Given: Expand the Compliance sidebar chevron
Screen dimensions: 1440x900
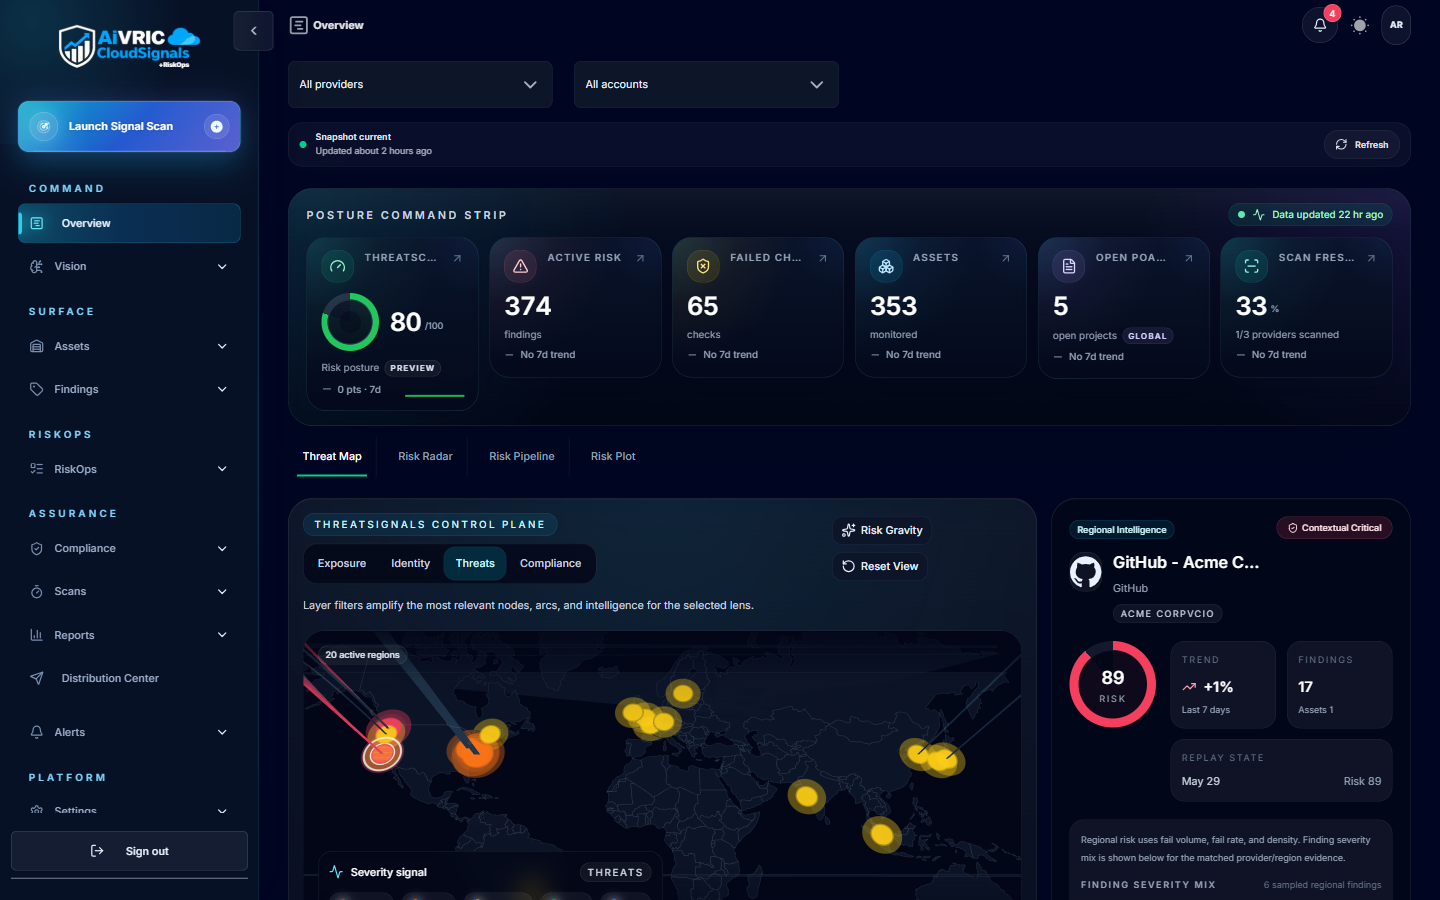Looking at the screenshot, I should pyautogui.click(x=222, y=548).
